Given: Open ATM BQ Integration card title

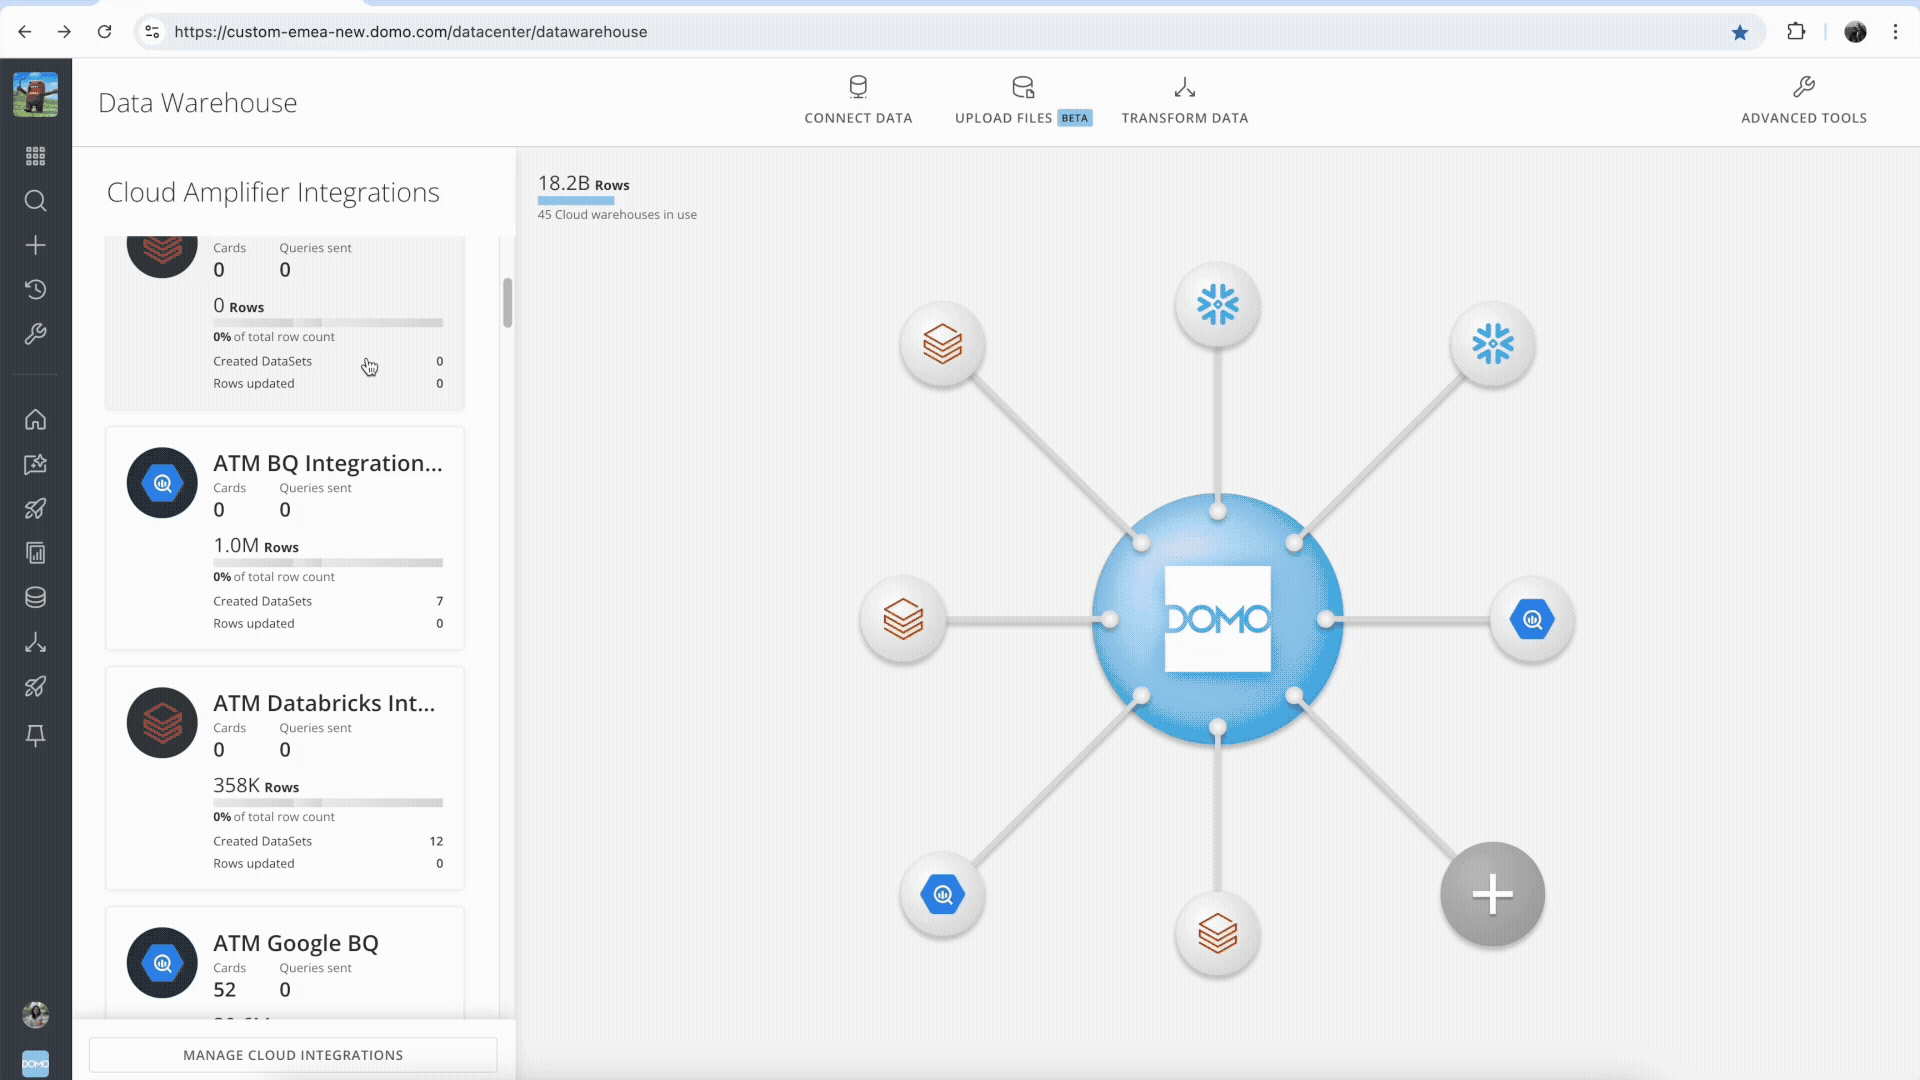Looking at the screenshot, I should click(327, 463).
